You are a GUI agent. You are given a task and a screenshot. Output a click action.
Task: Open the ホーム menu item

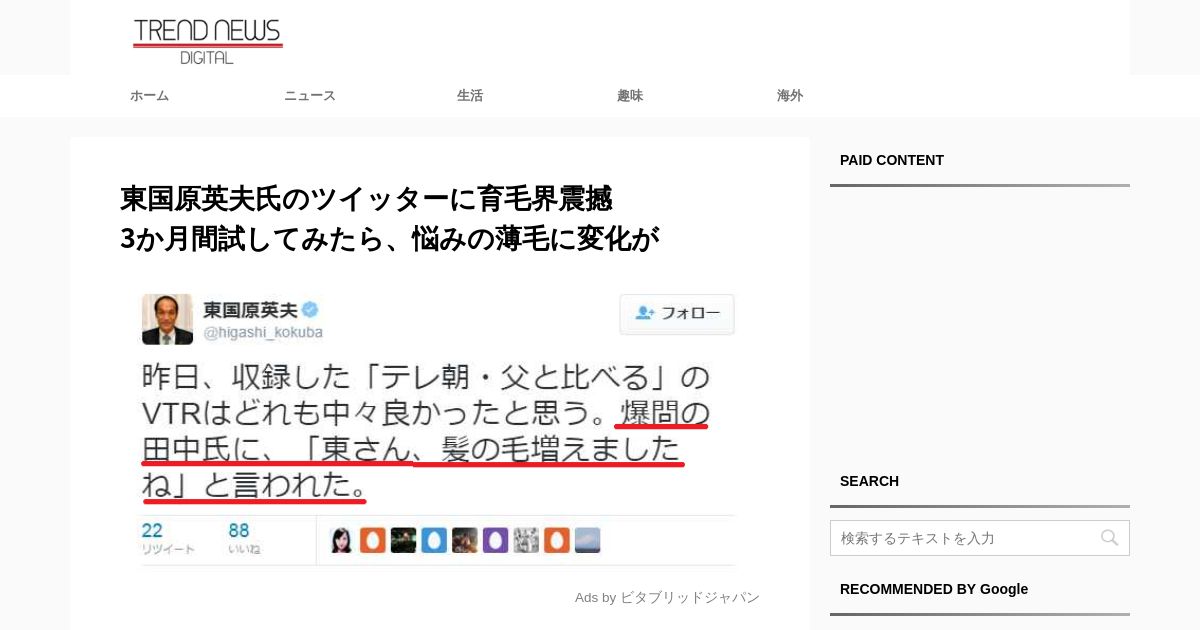(149, 96)
